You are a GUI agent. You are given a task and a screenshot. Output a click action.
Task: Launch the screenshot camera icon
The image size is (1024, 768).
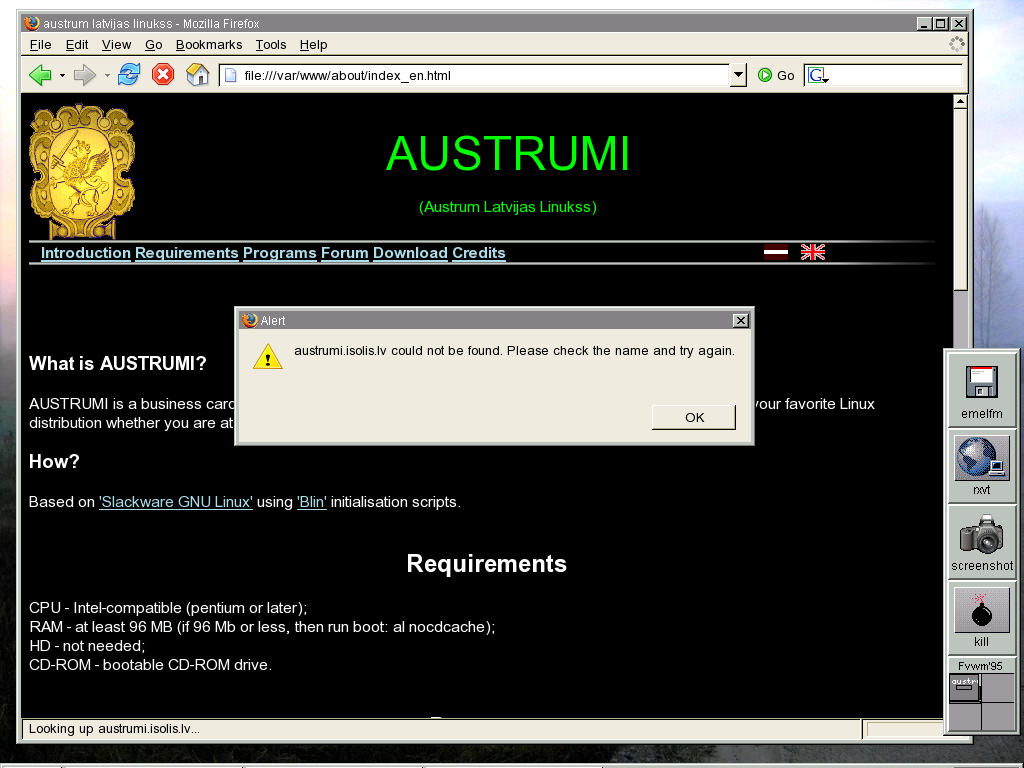pos(982,542)
